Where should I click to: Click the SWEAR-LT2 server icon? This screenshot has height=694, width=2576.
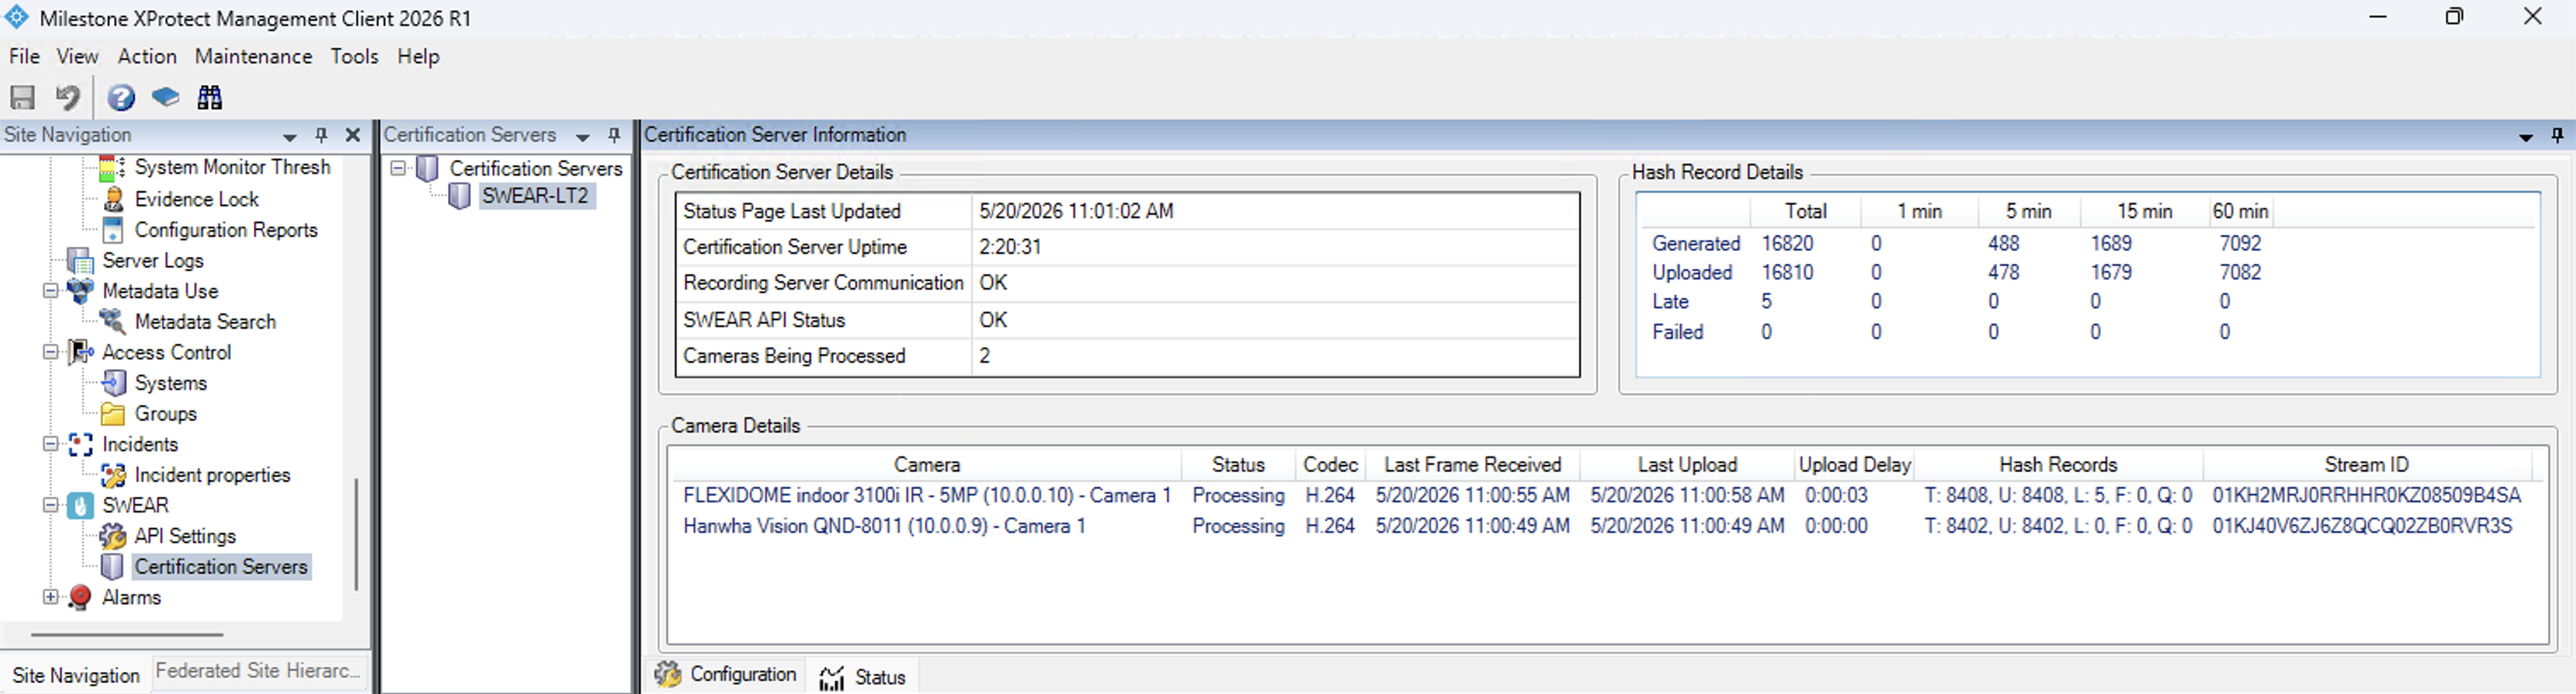[x=459, y=196]
